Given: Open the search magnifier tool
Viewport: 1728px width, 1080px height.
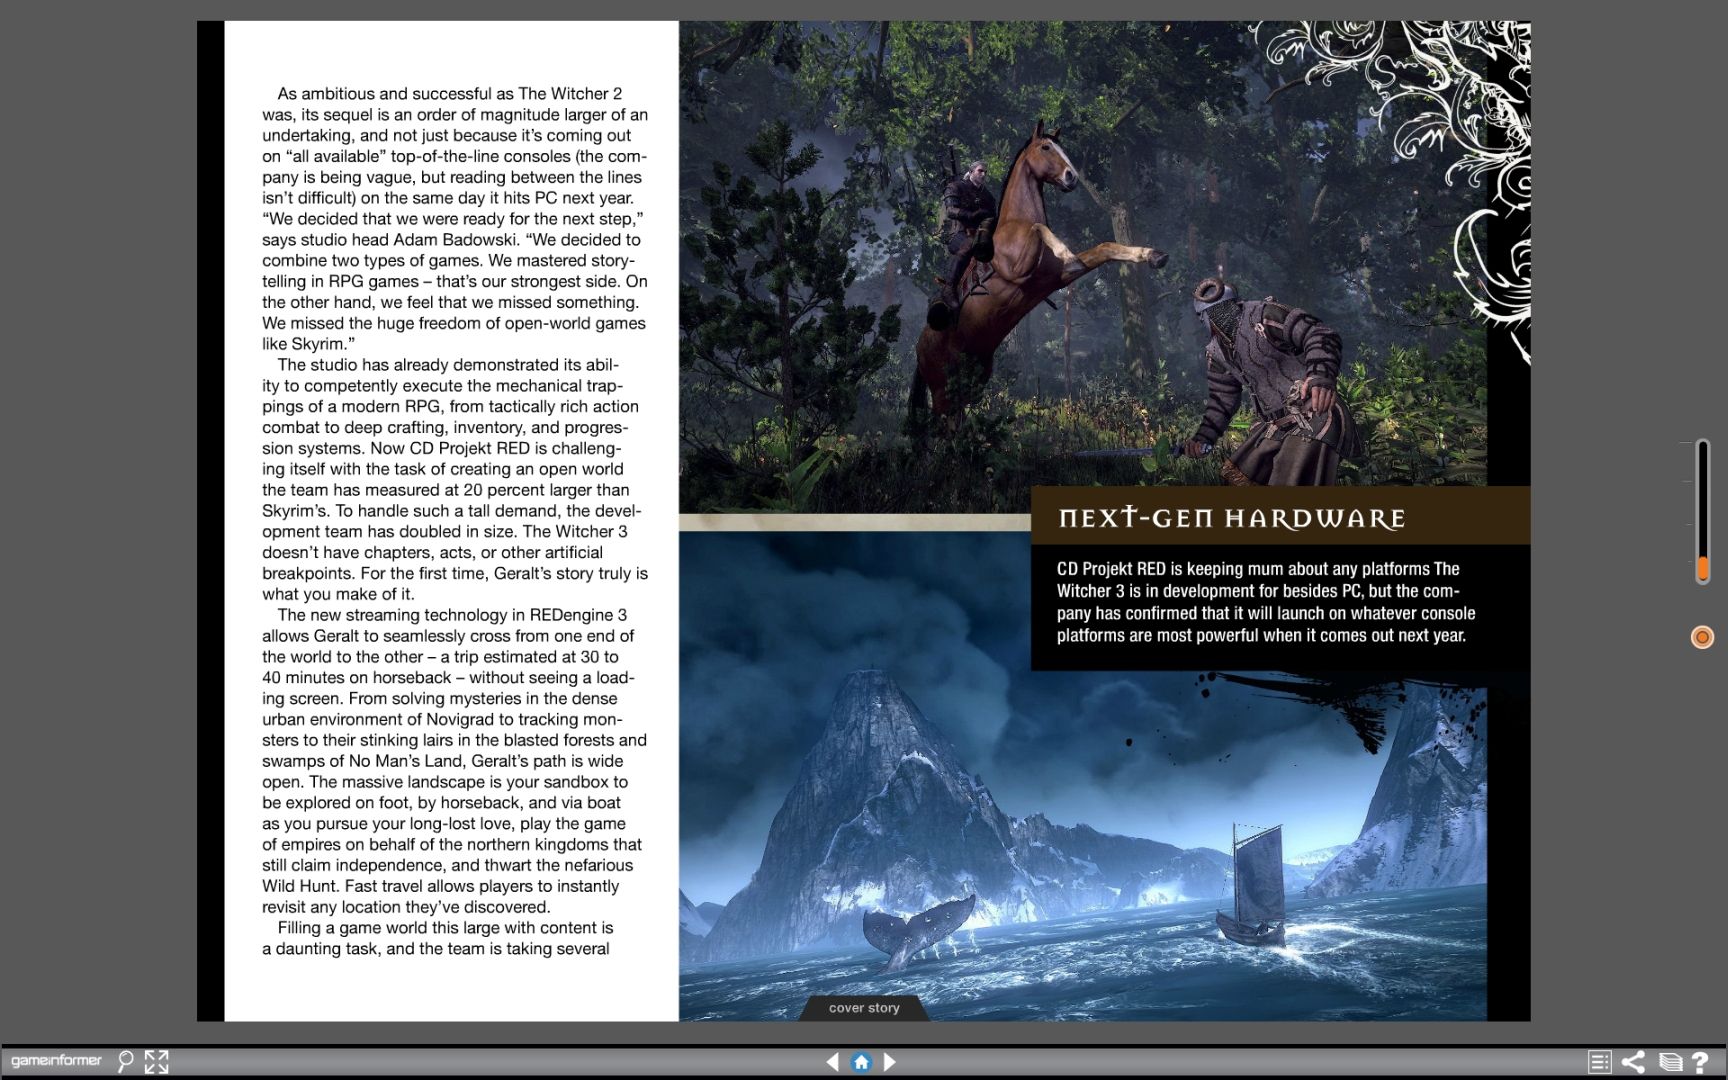Looking at the screenshot, I should [x=125, y=1061].
